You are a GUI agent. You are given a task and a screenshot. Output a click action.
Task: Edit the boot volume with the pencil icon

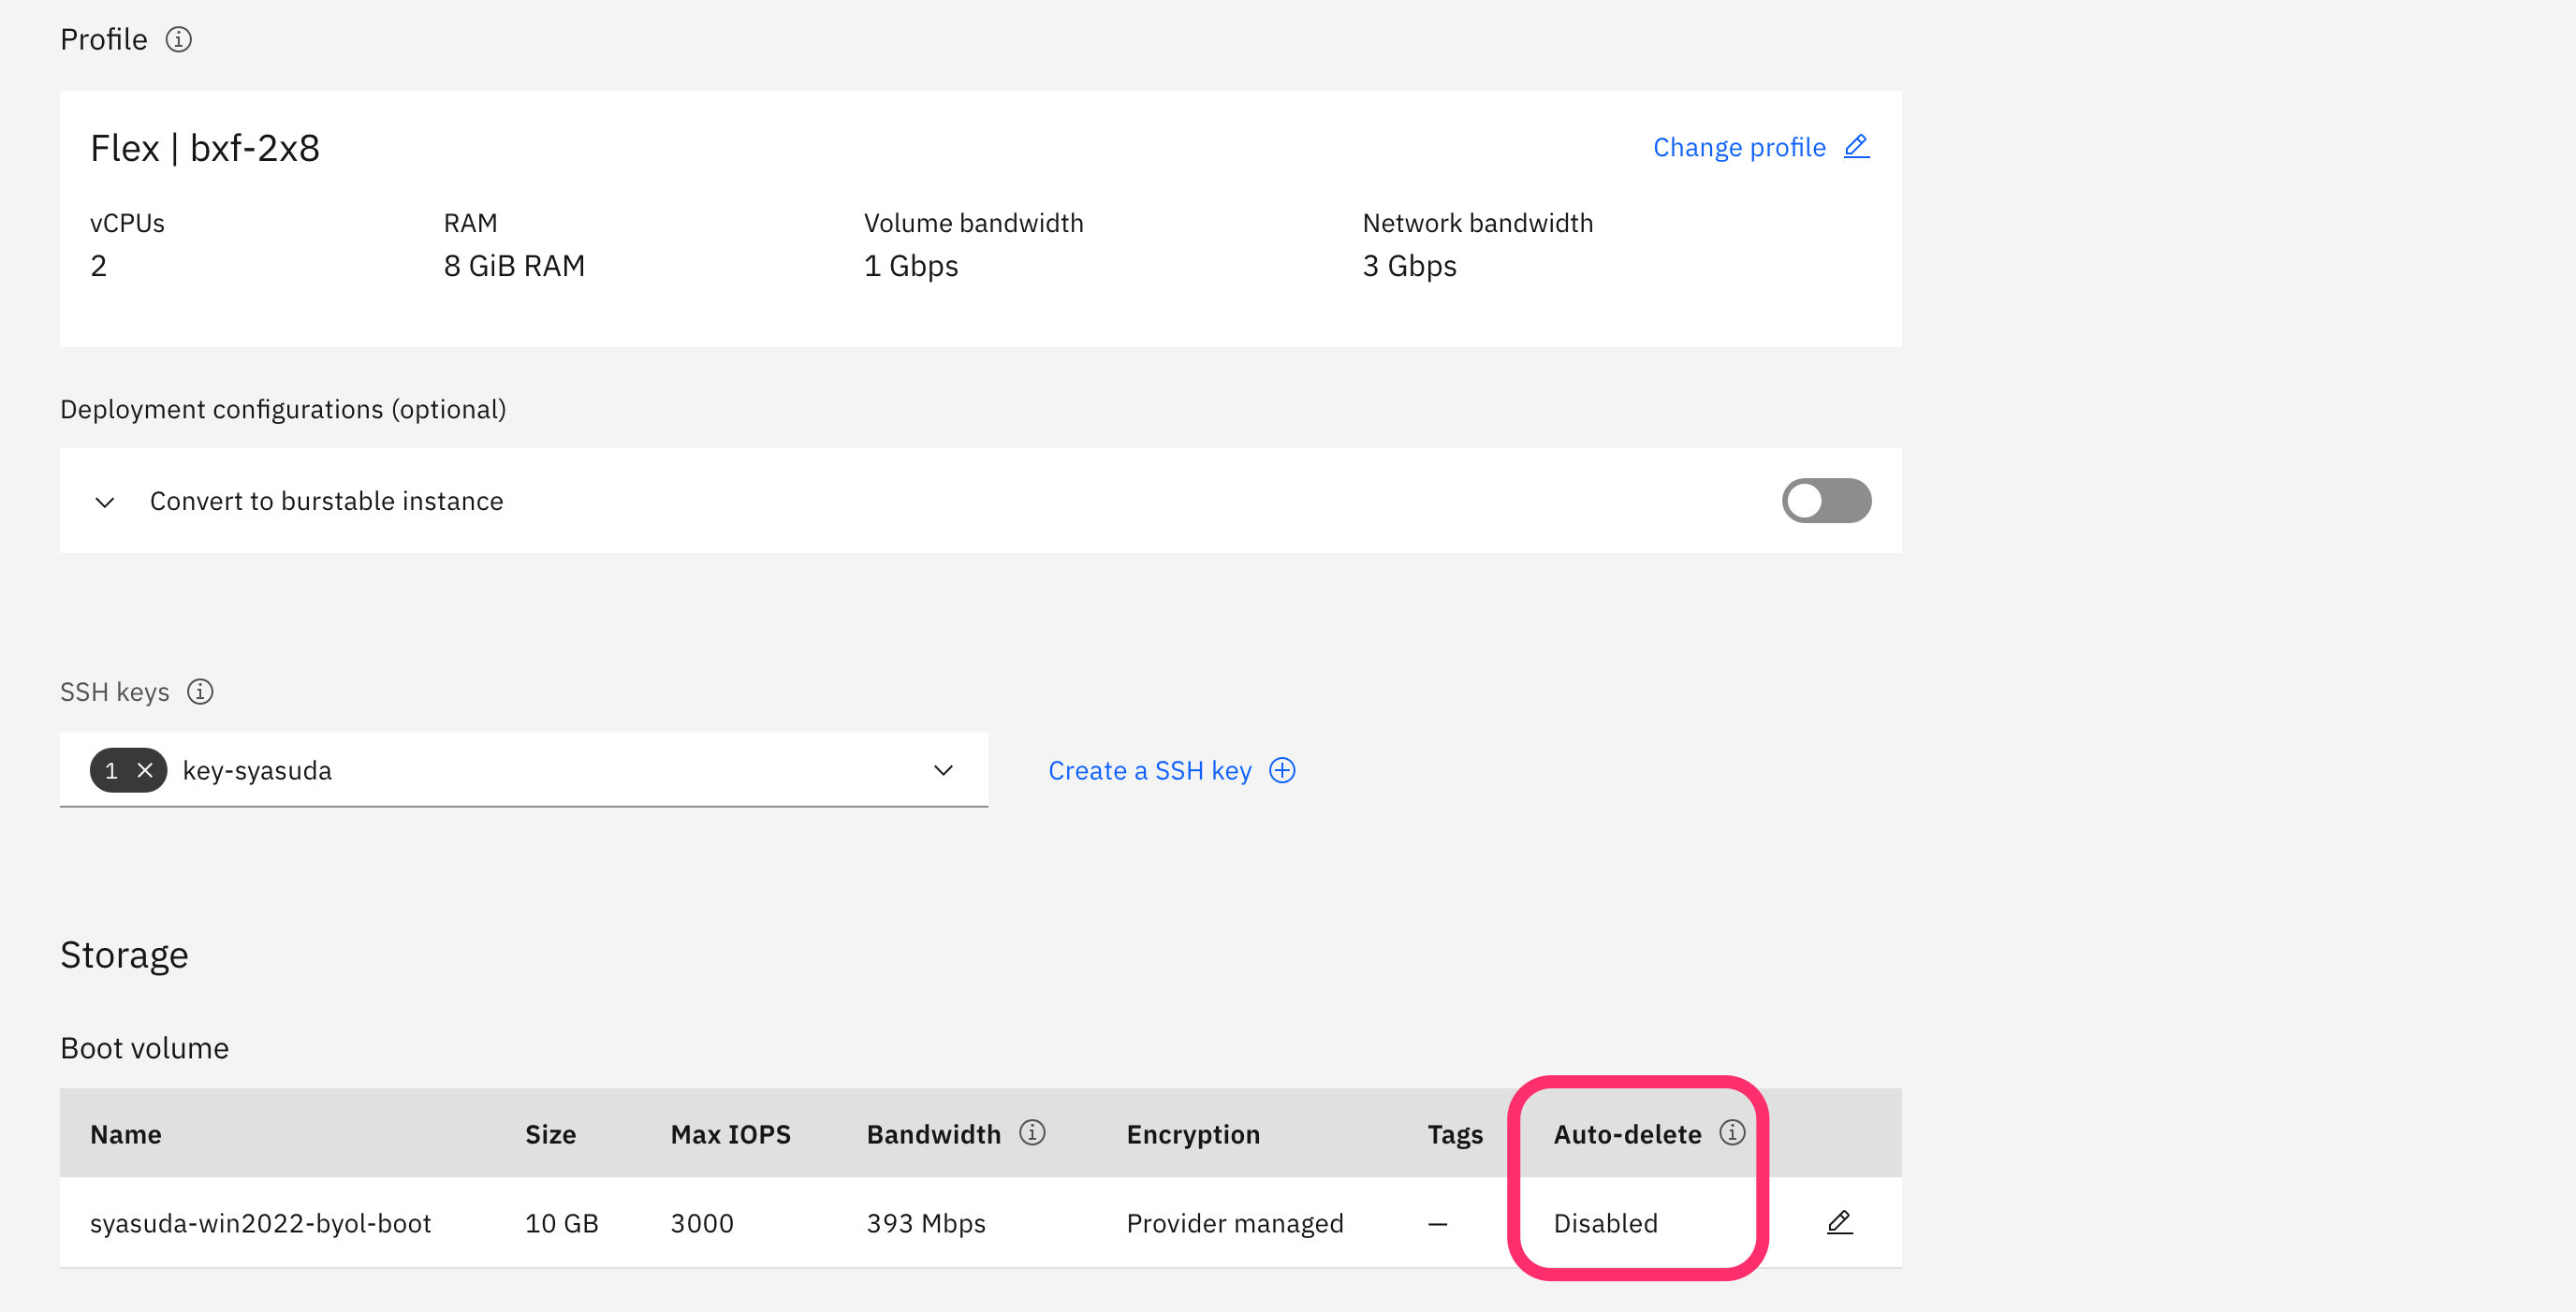[1839, 1222]
